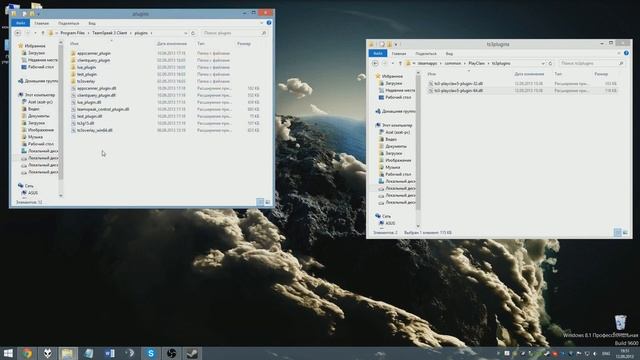Viewport: 640px width, 360px height.
Task: Select clientquery_plugin.dll file
Action: [x=96, y=95]
